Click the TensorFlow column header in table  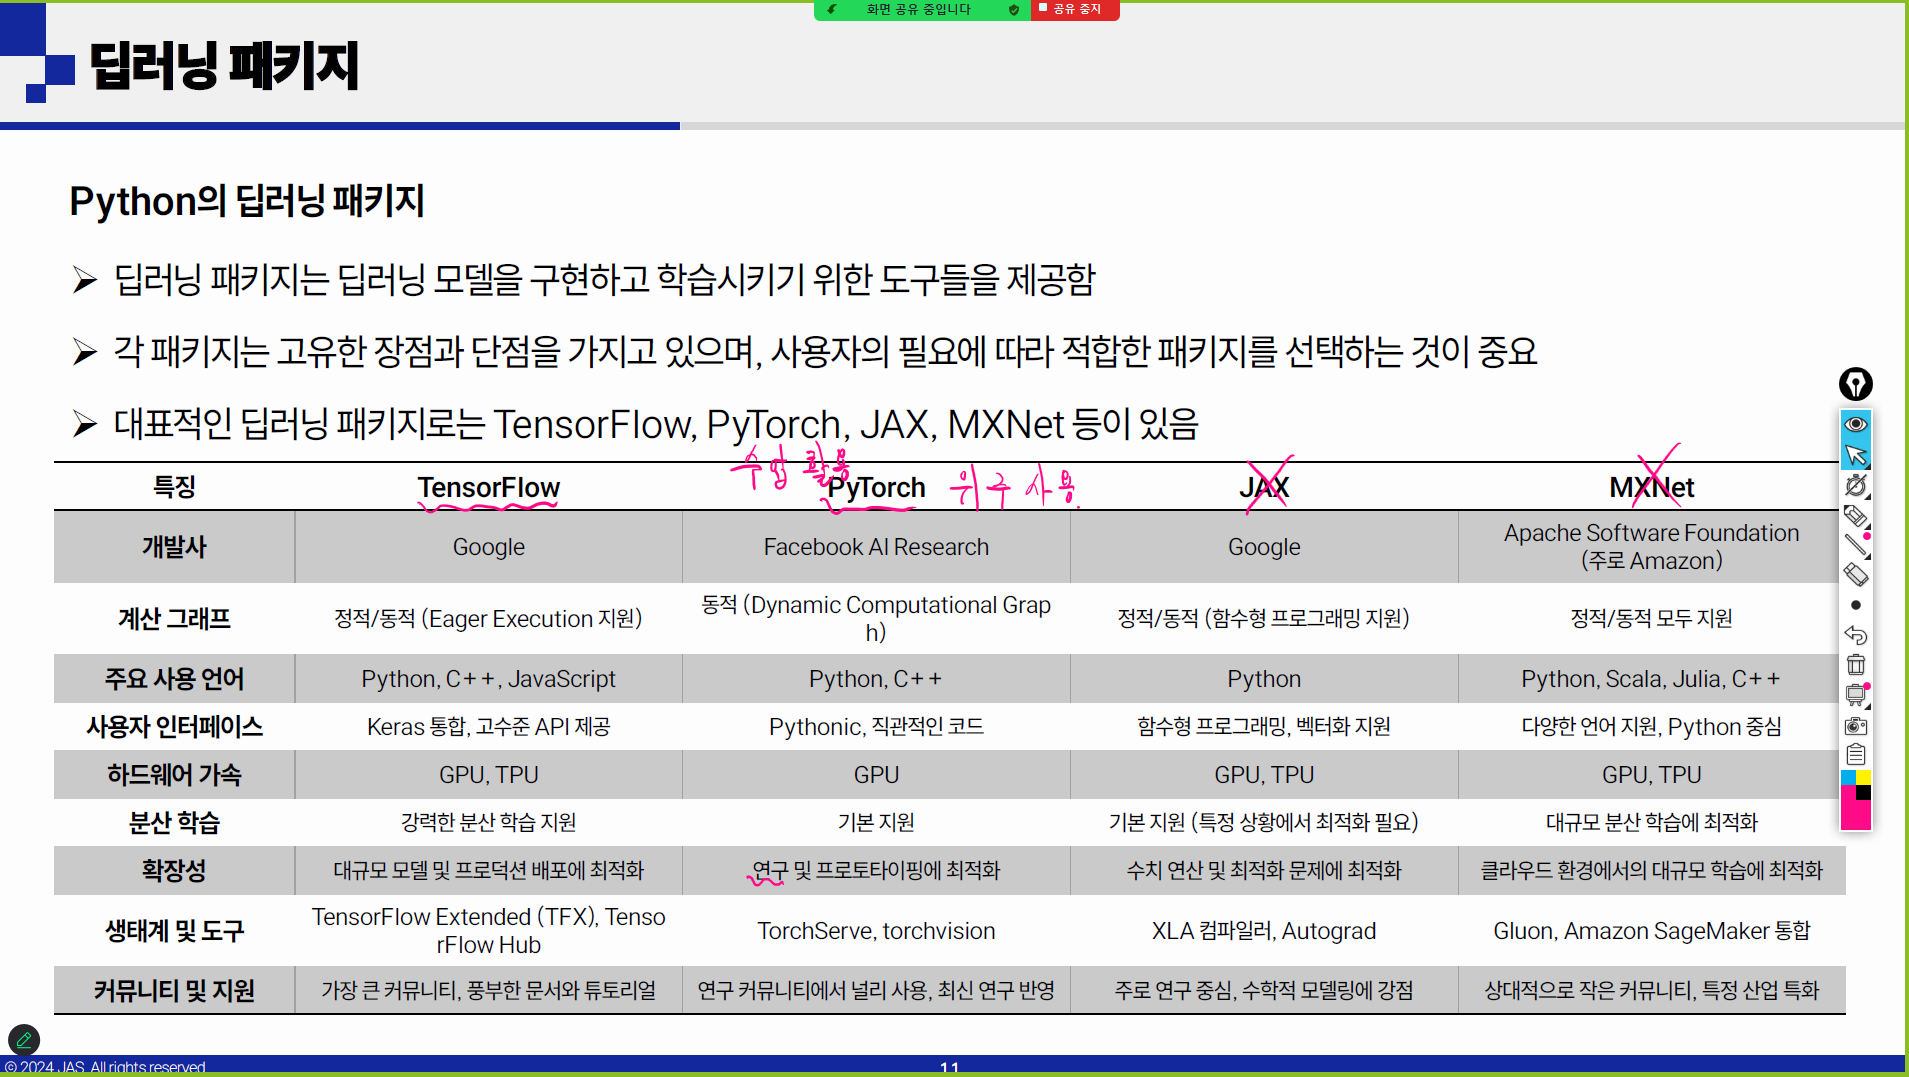tap(488, 488)
